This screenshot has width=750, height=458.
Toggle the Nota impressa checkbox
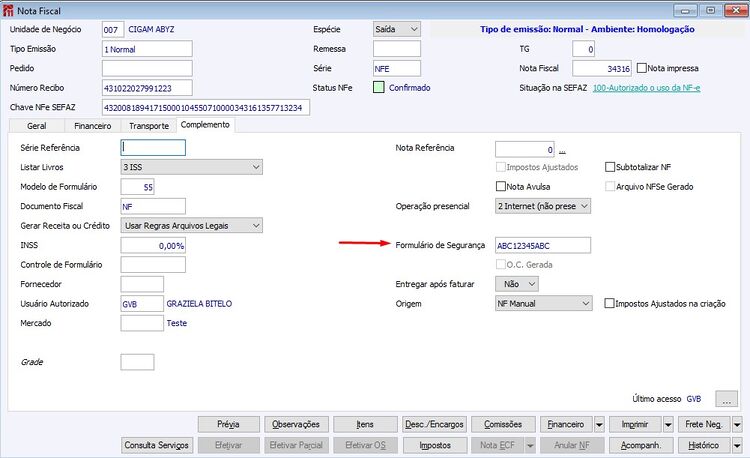[642, 68]
